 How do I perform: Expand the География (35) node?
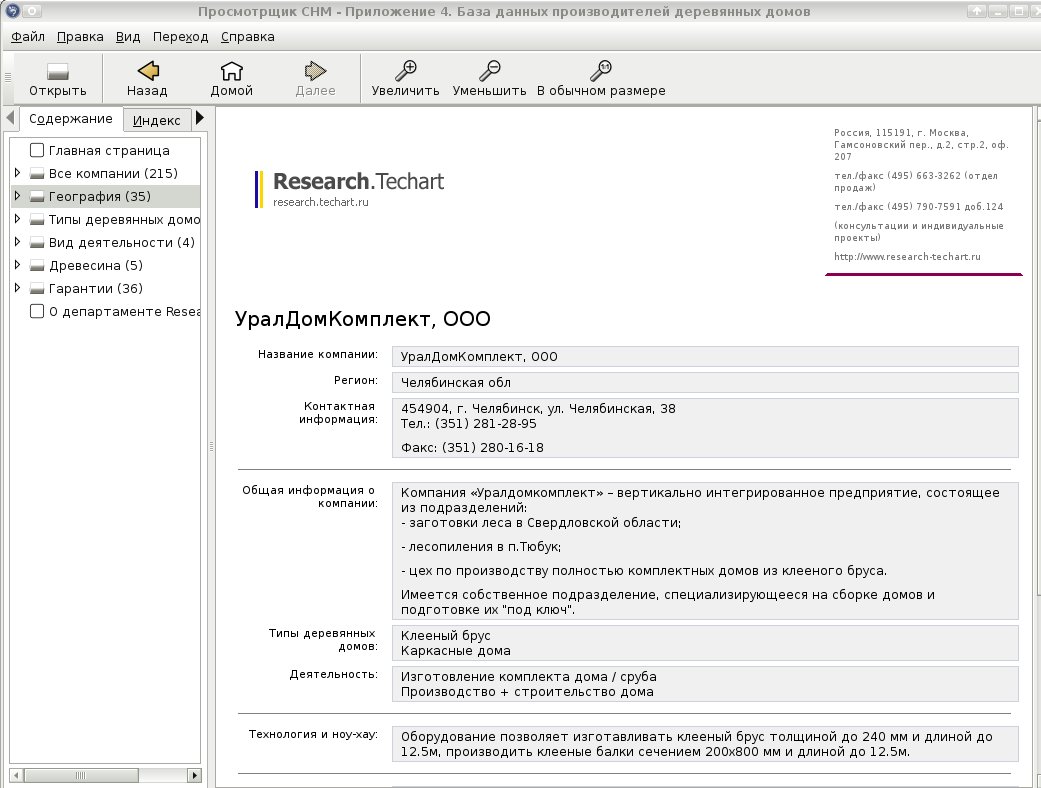(x=17, y=196)
